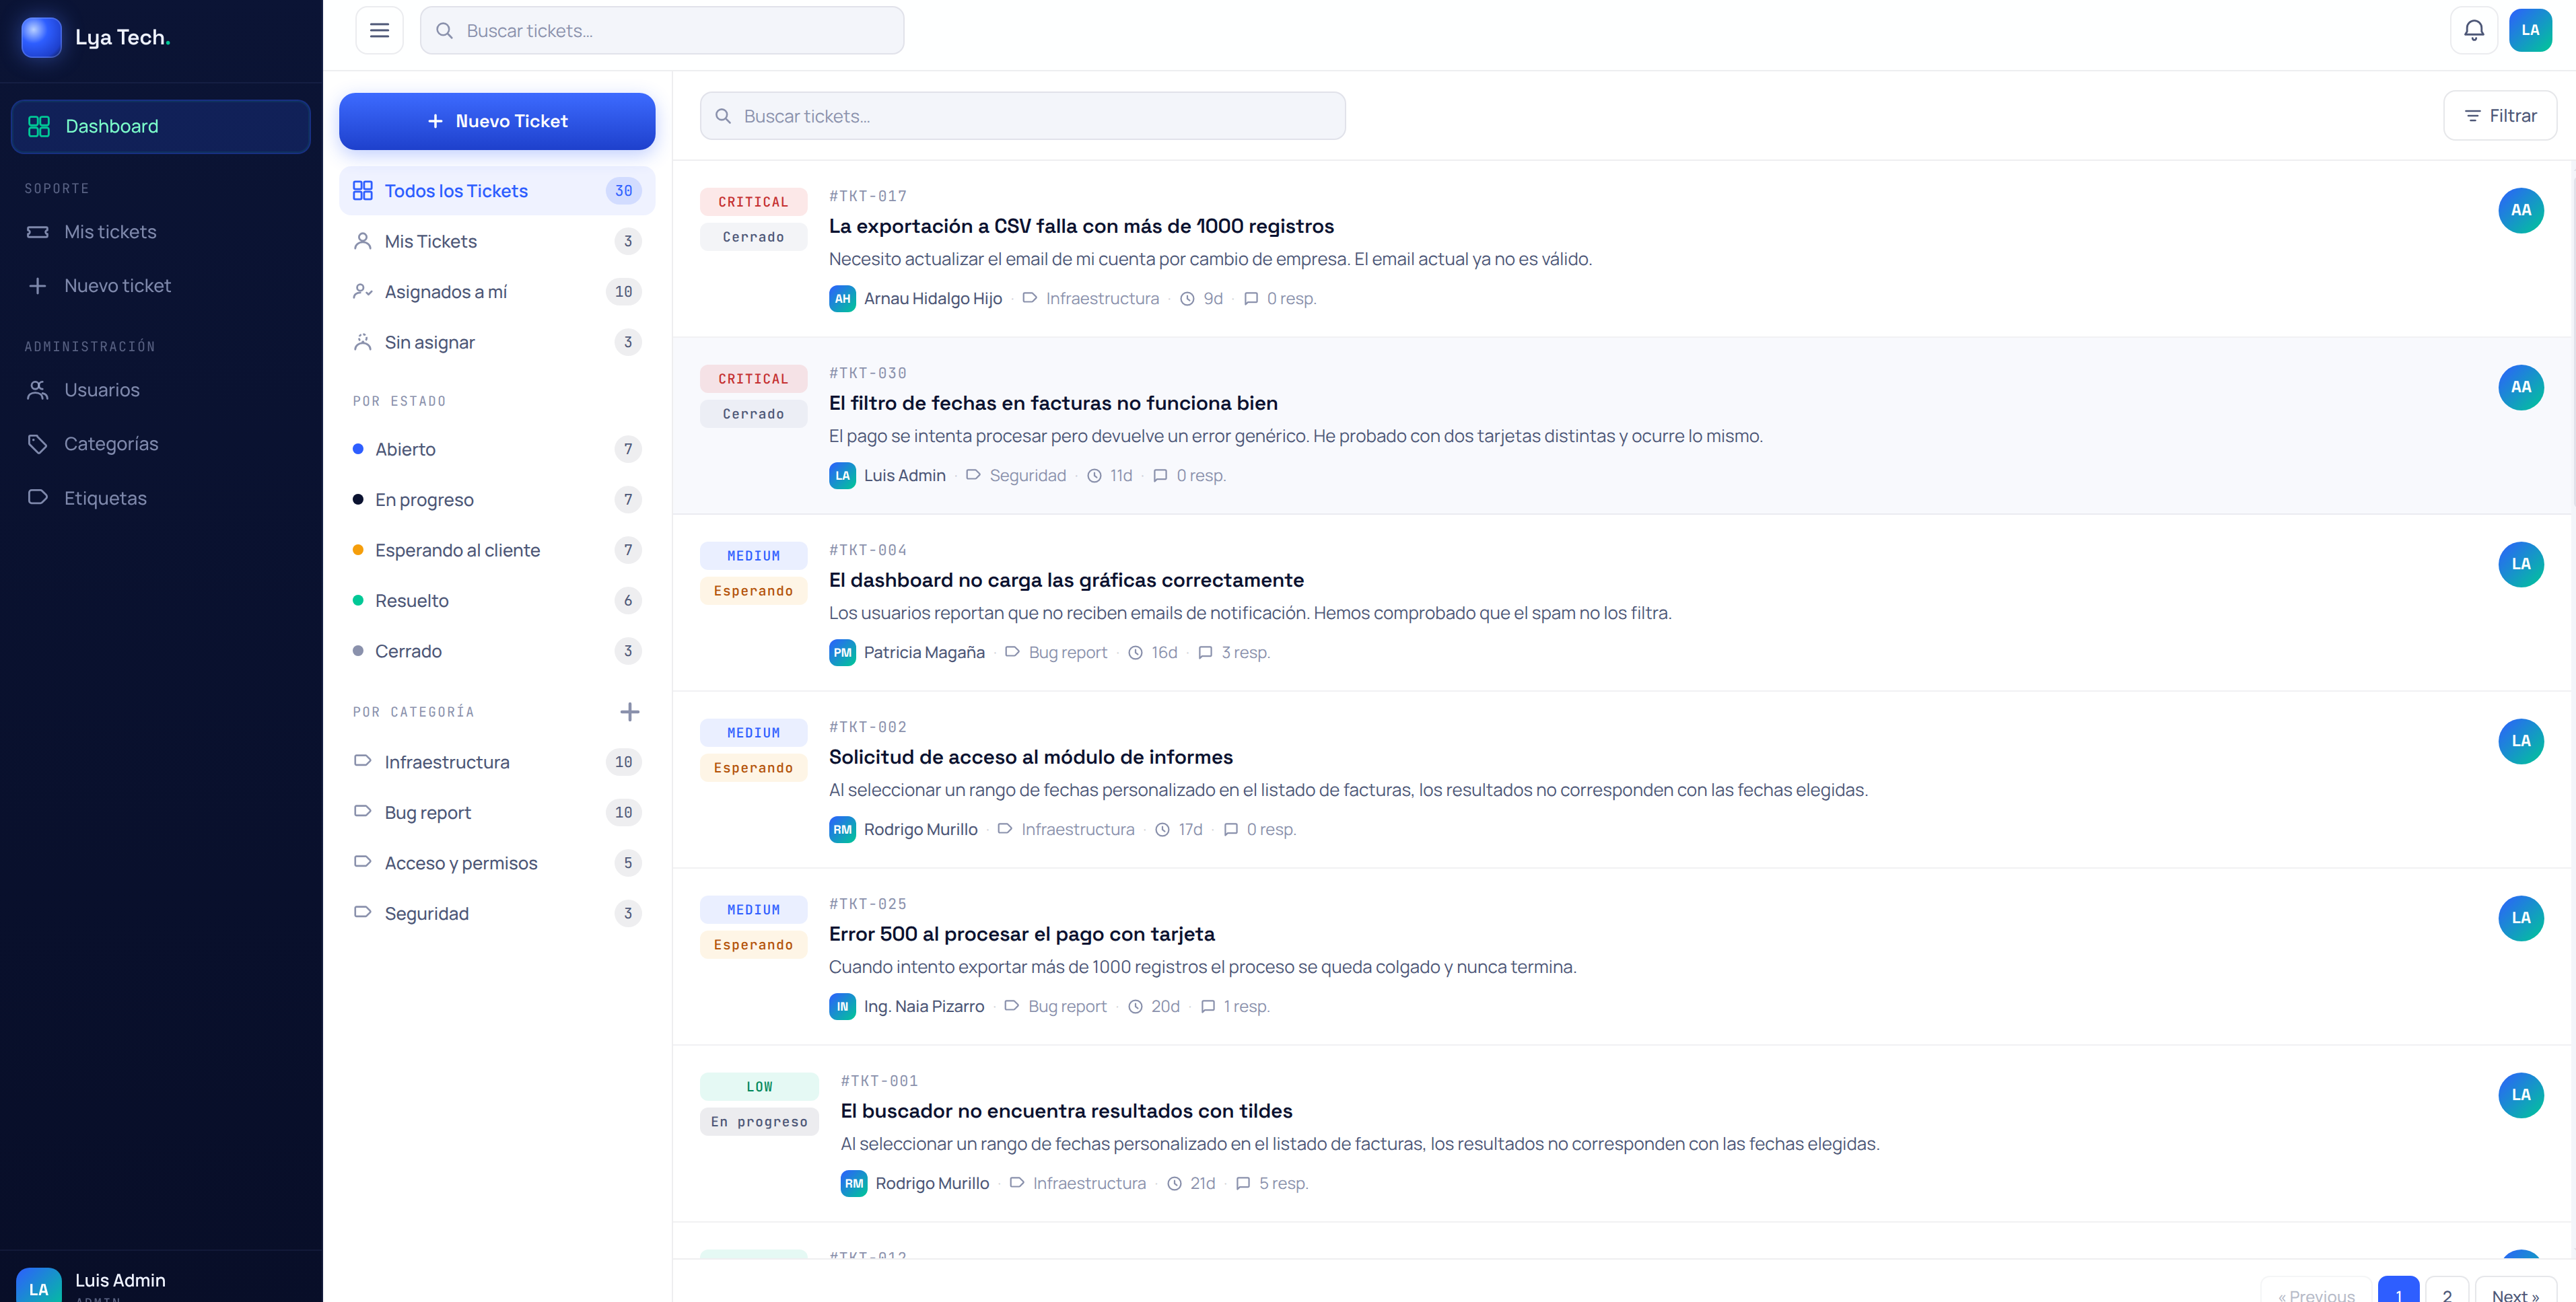Click LA assignee avatar on TKT-025
The height and width of the screenshot is (1302, 2576).
(x=2520, y=918)
